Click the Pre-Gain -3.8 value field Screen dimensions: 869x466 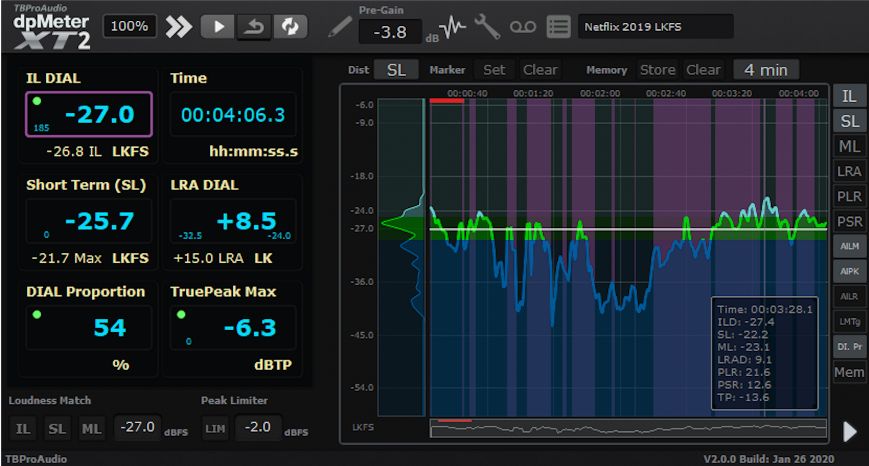[x=390, y=32]
